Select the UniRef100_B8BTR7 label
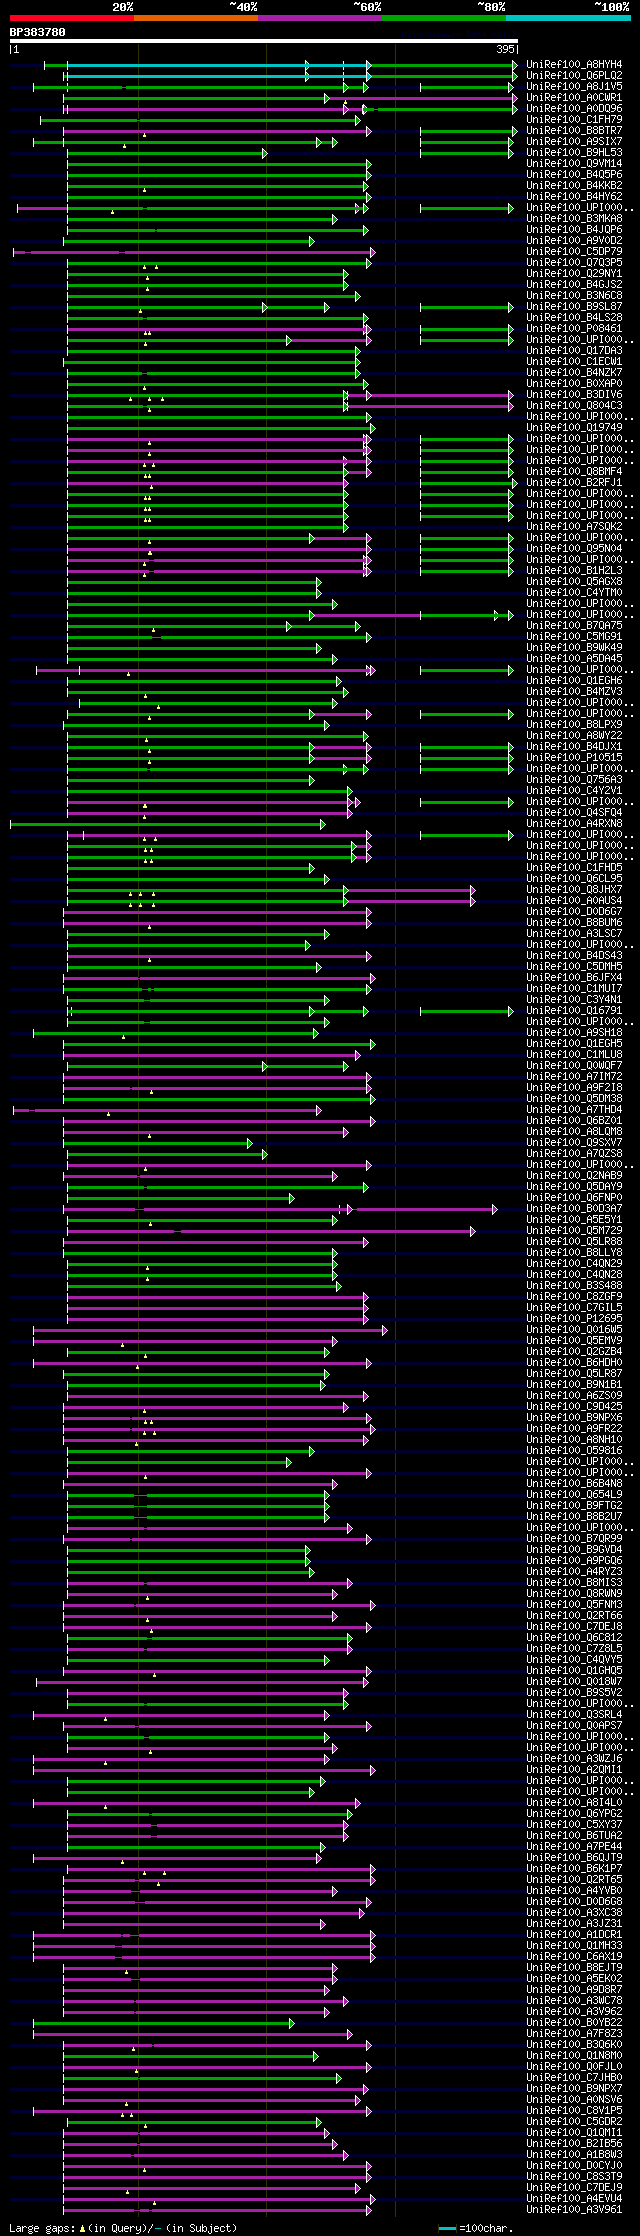640x2236 pixels. [574, 130]
